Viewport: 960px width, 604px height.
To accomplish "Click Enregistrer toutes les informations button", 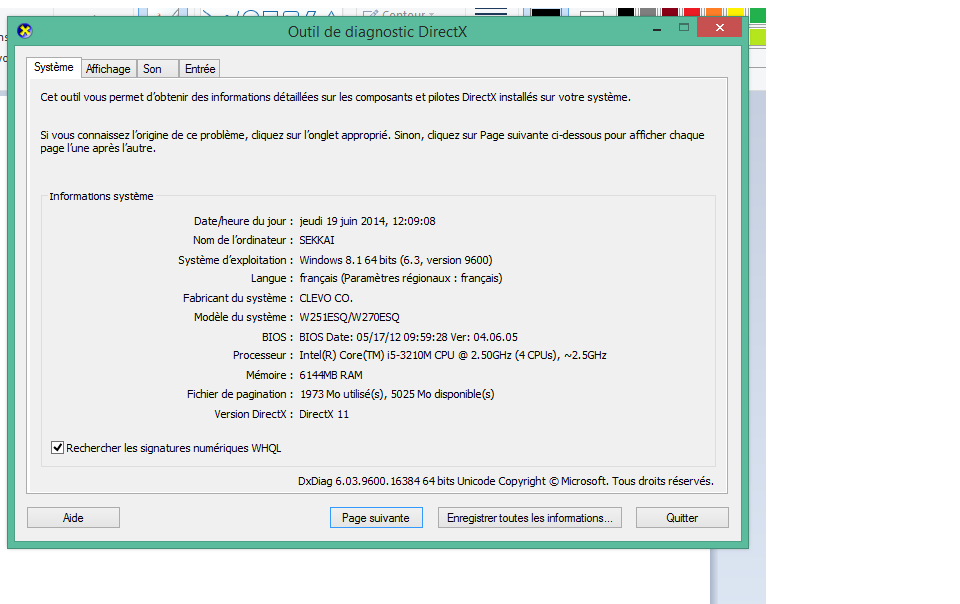I will click(530, 518).
